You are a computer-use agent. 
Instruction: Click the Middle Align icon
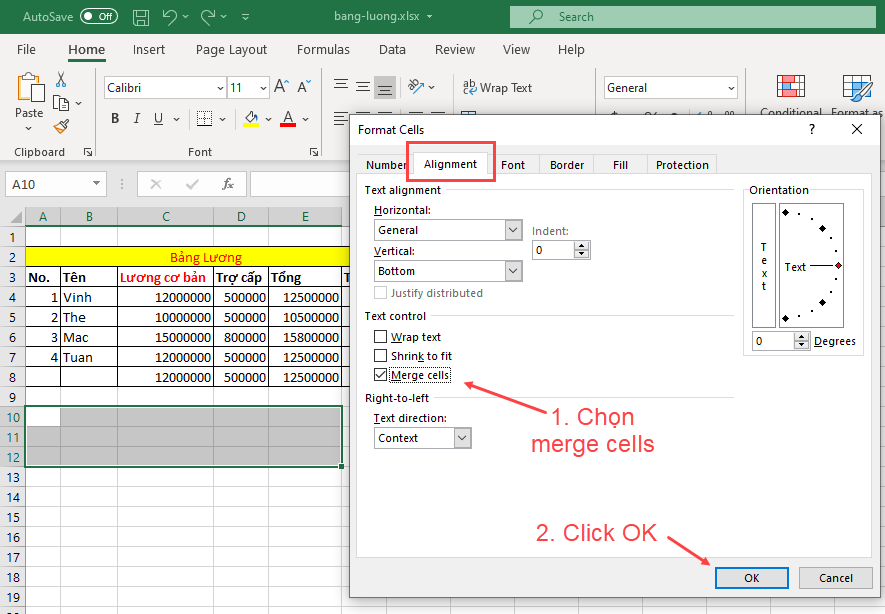pyautogui.click(x=363, y=87)
